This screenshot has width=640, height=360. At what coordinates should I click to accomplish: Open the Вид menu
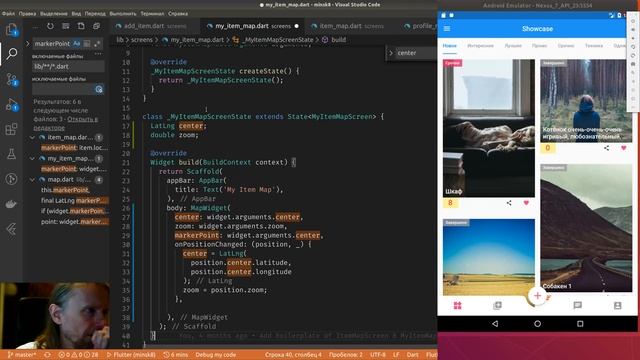click(76, 13)
